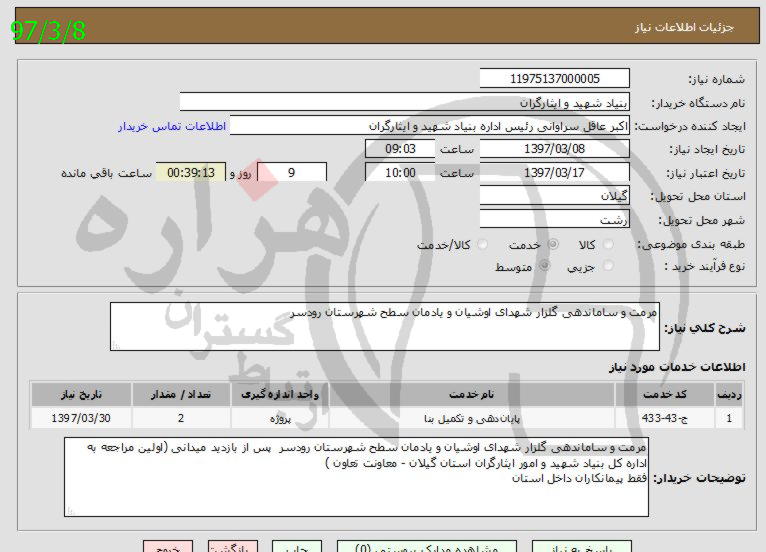The image size is (766, 552).
Task: Click the resize grip of buyer notes textarea
Action: pyautogui.click(x=70, y=511)
